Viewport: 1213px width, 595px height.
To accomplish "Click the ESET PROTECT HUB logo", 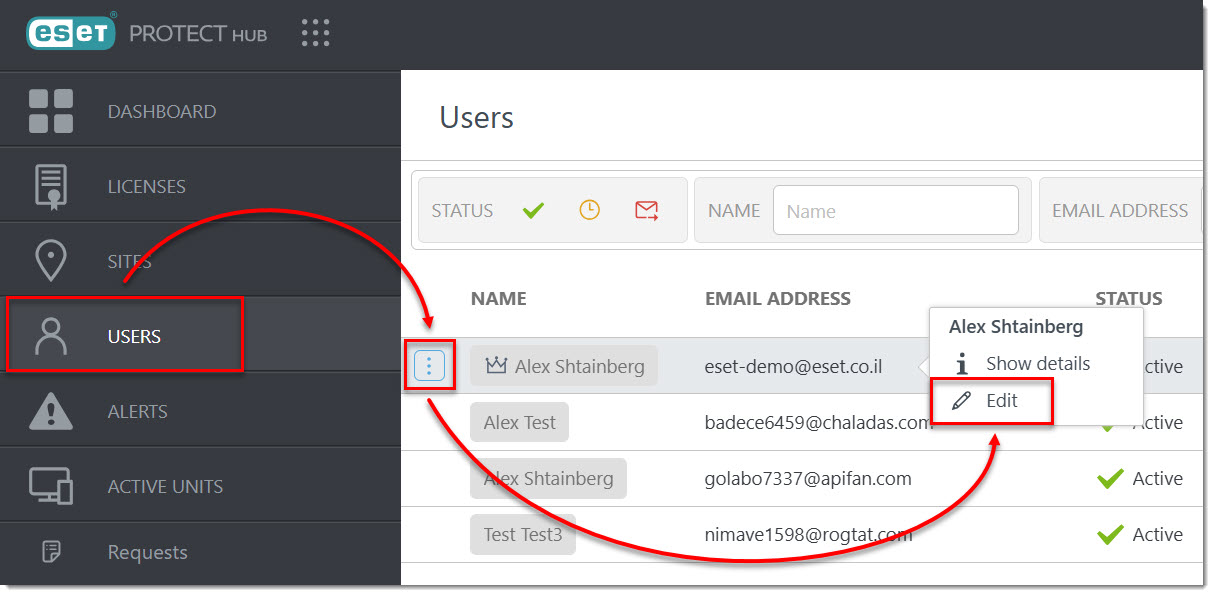I will coord(147,33).
